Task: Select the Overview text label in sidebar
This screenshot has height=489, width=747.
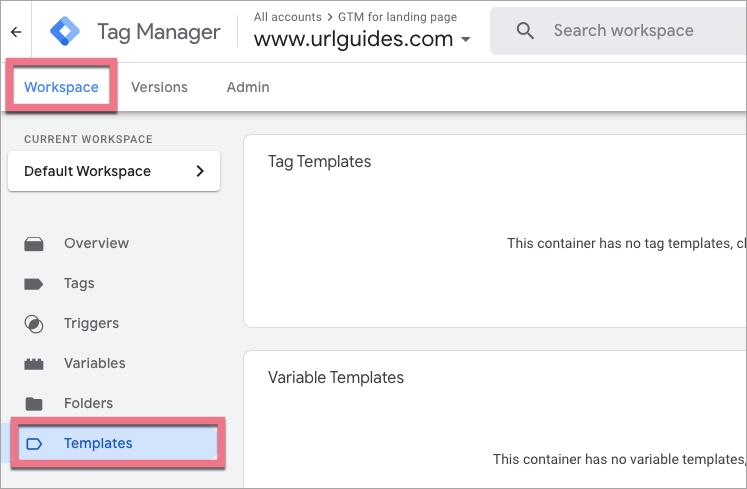Action: [x=96, y=243]
